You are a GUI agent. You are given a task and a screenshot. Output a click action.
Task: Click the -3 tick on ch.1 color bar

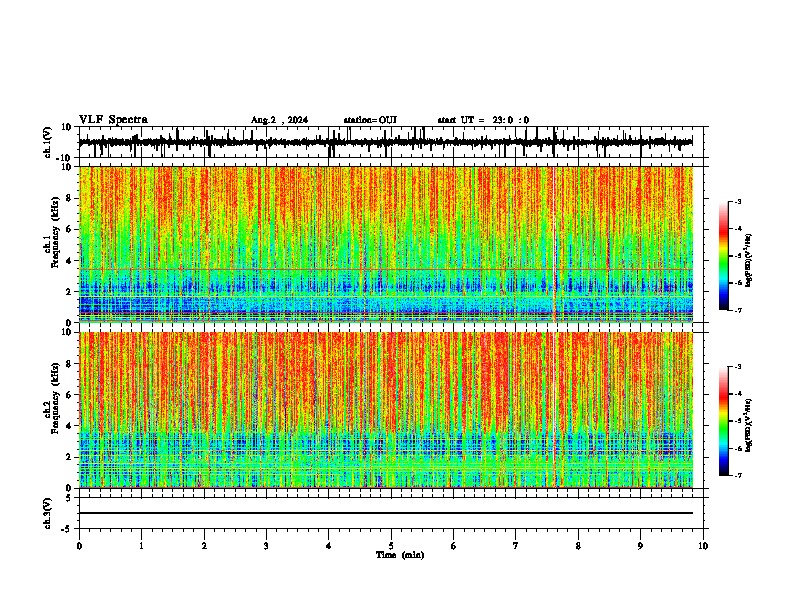738,201
